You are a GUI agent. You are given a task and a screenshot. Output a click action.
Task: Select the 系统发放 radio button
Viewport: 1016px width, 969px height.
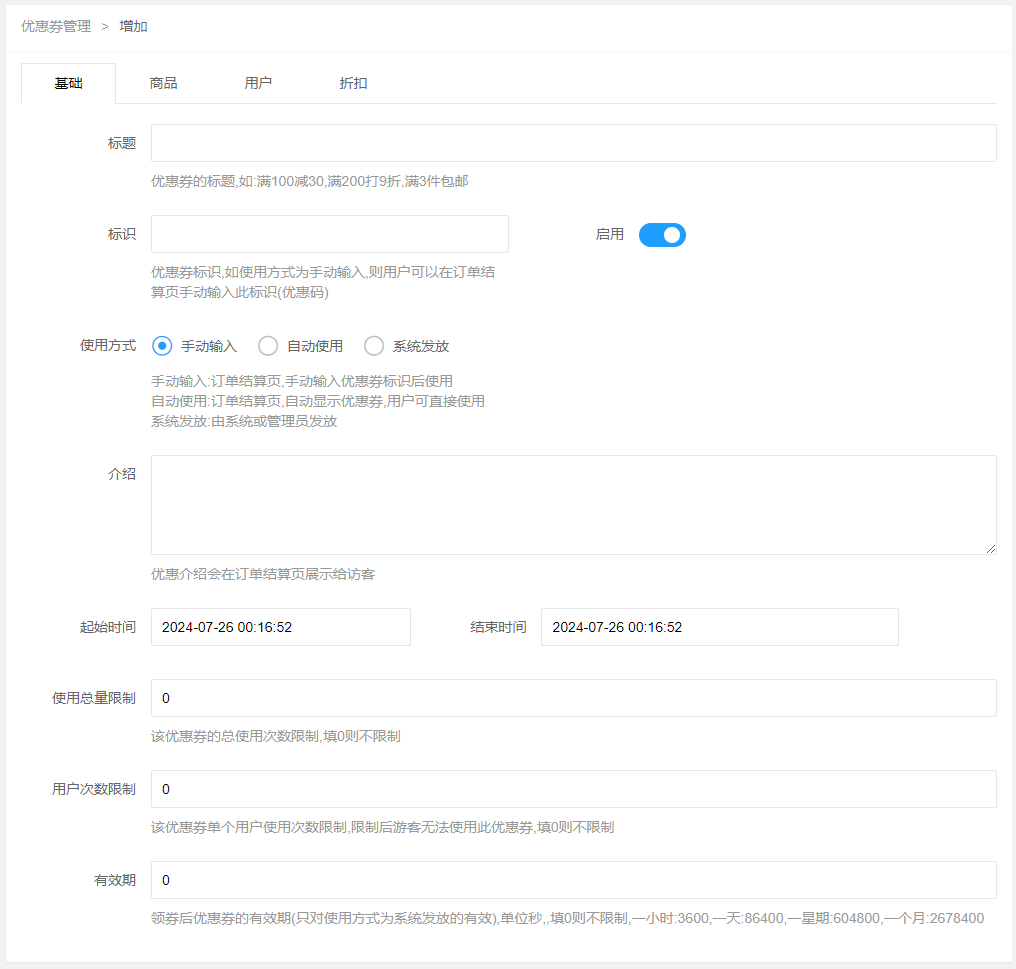tap(374, 346)
